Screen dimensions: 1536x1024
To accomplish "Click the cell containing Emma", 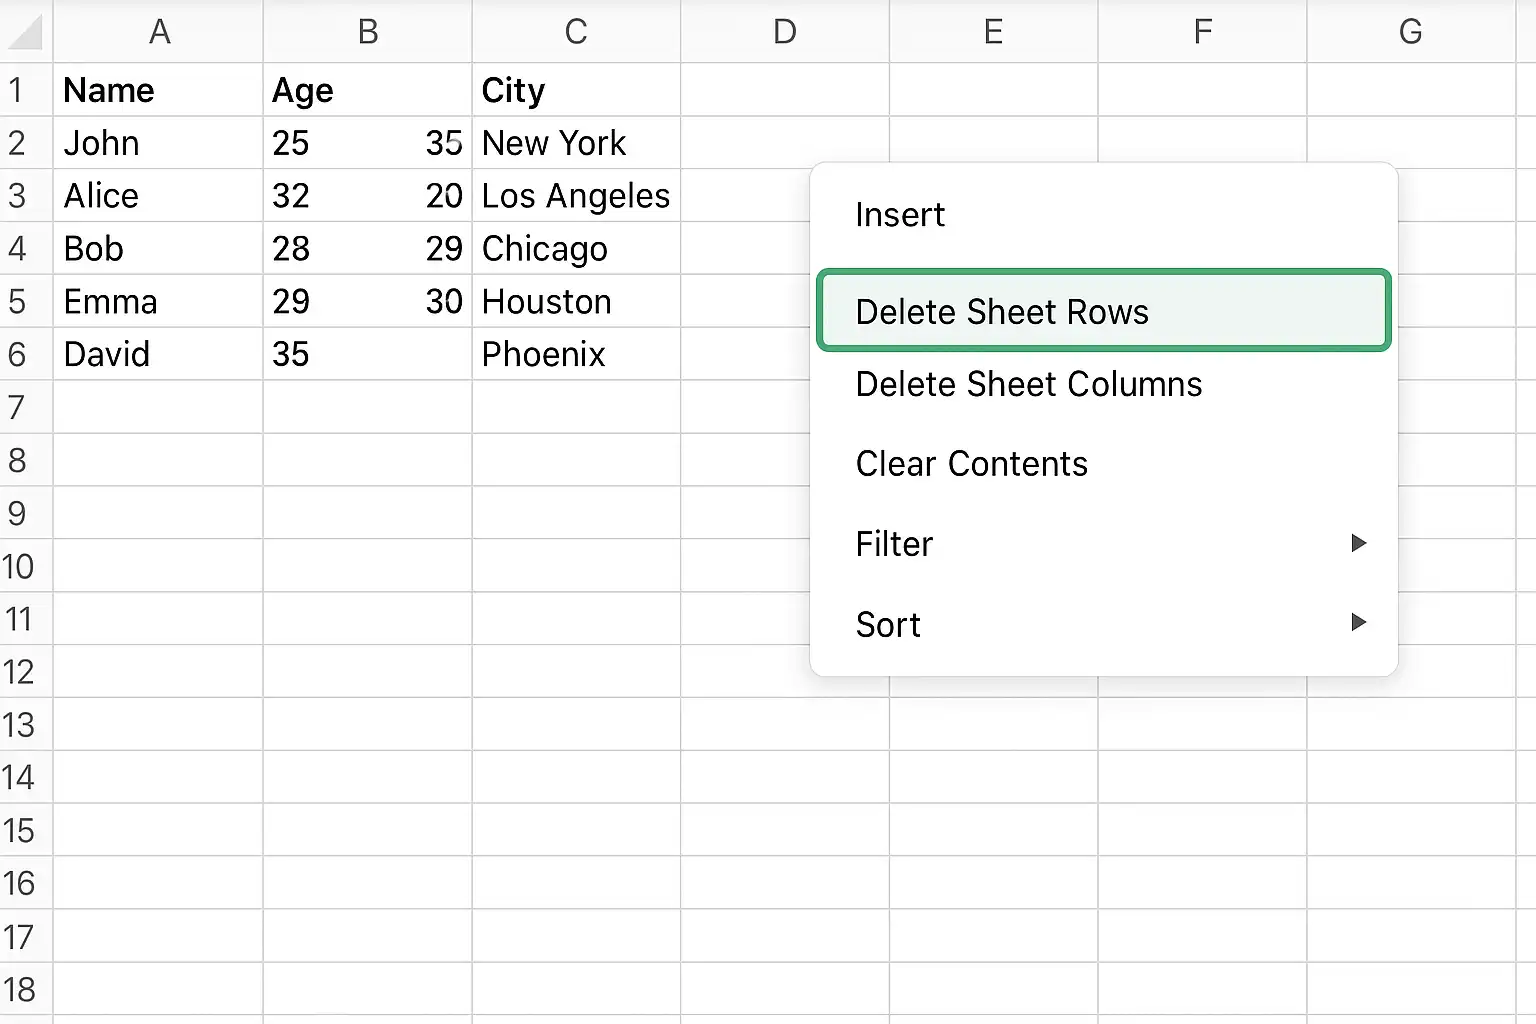I will [159, 301].
